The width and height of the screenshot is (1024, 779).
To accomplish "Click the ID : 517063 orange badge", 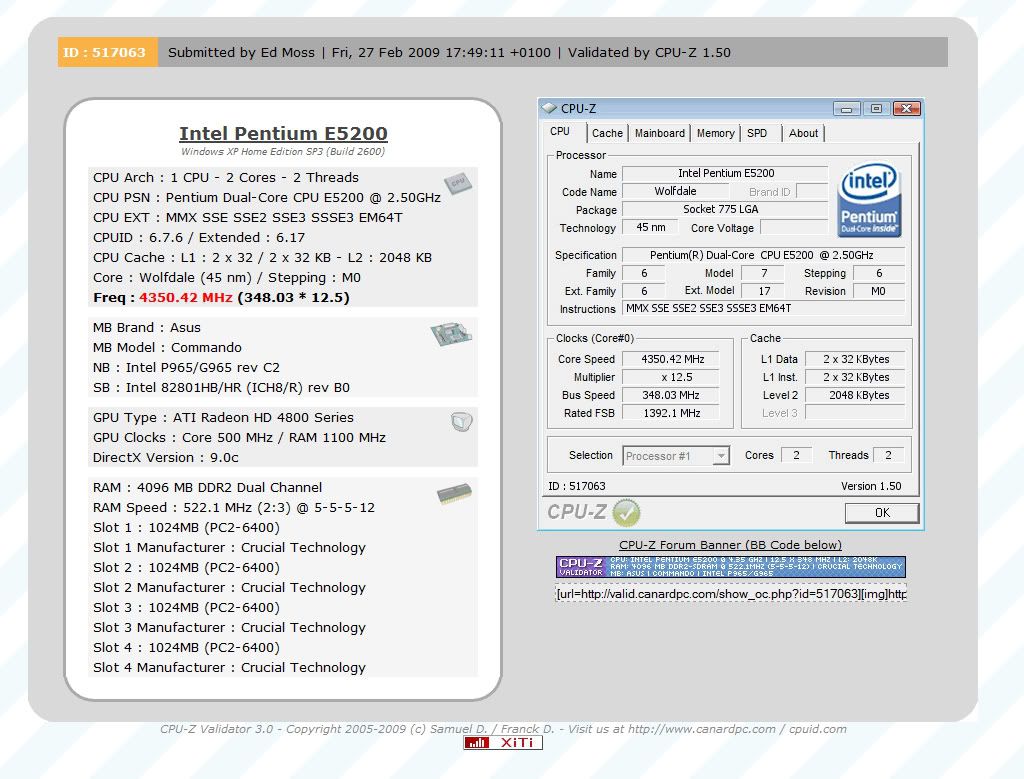I will 108,52.
